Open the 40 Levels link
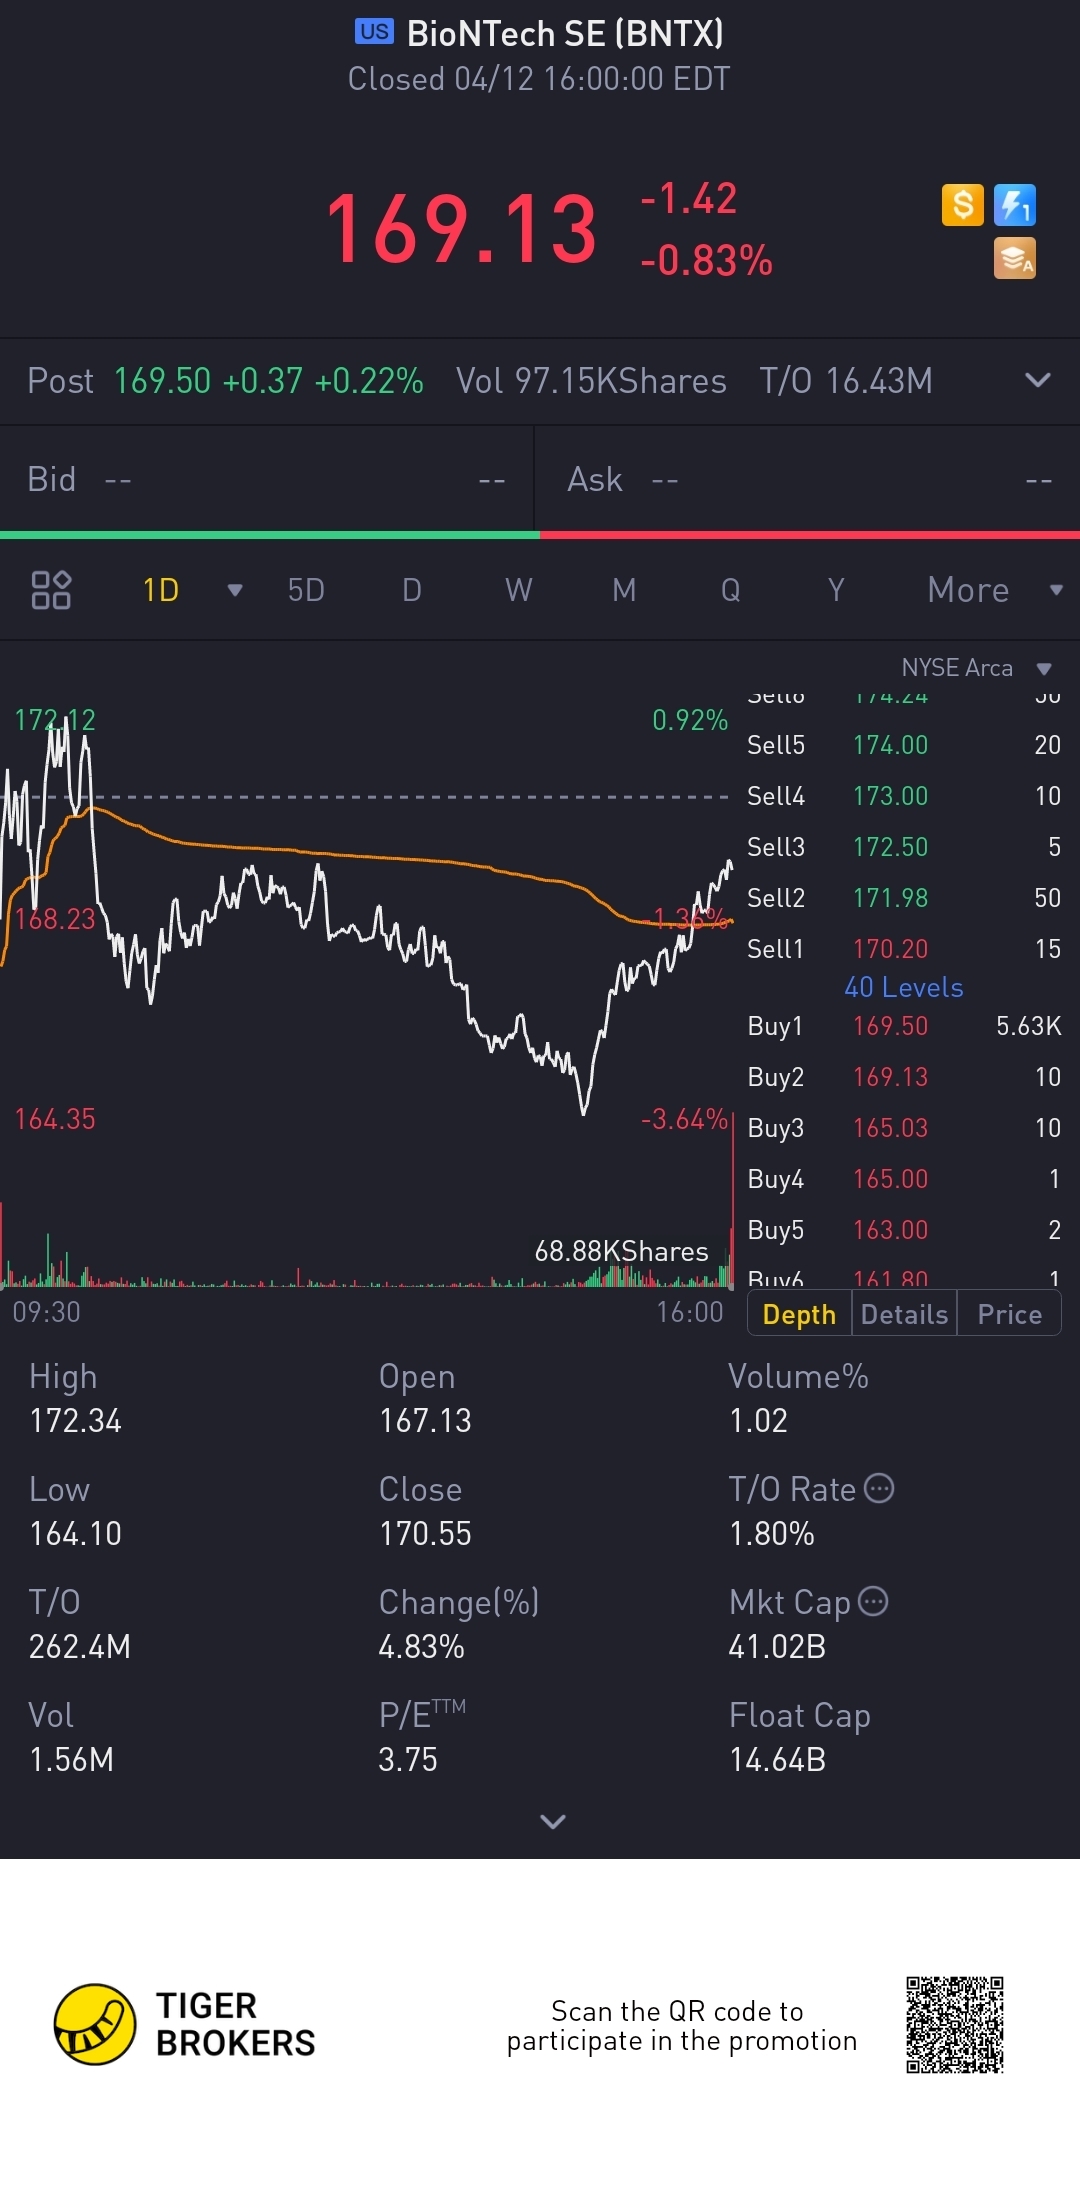This screenshot has height=2191, width=1080. 904,987
